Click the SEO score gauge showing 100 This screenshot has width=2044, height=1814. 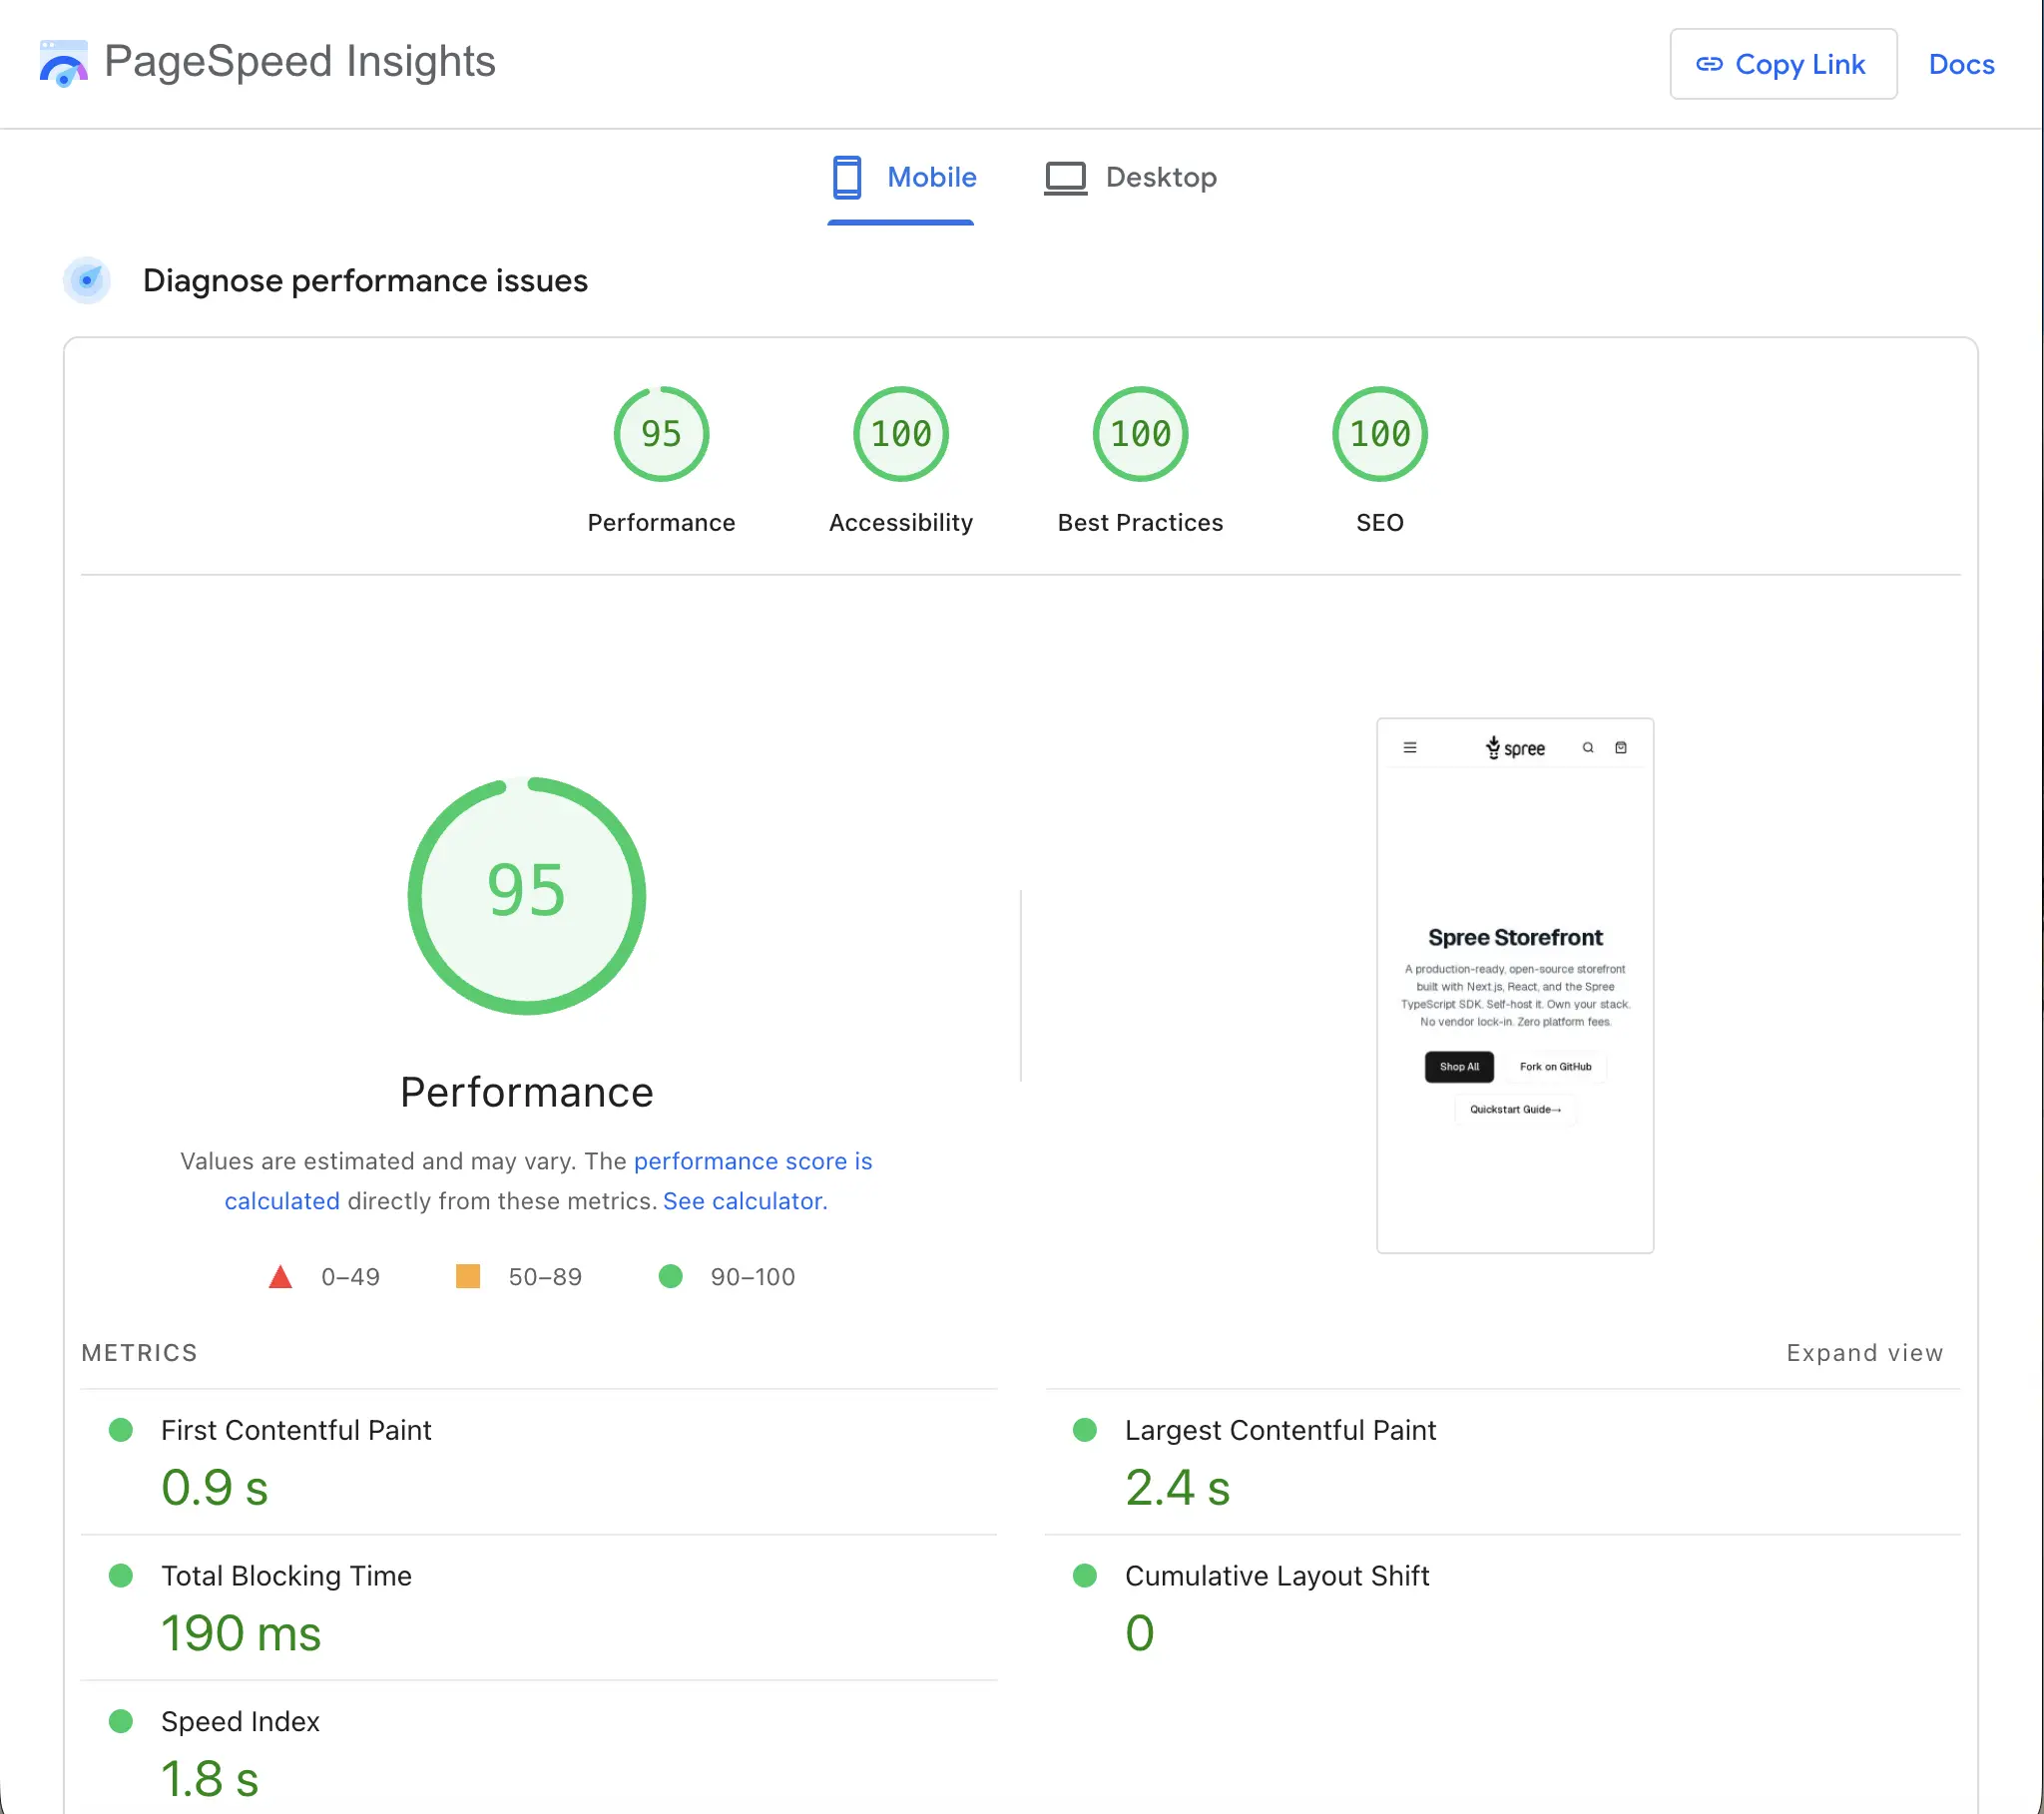tap(1379, 433)
